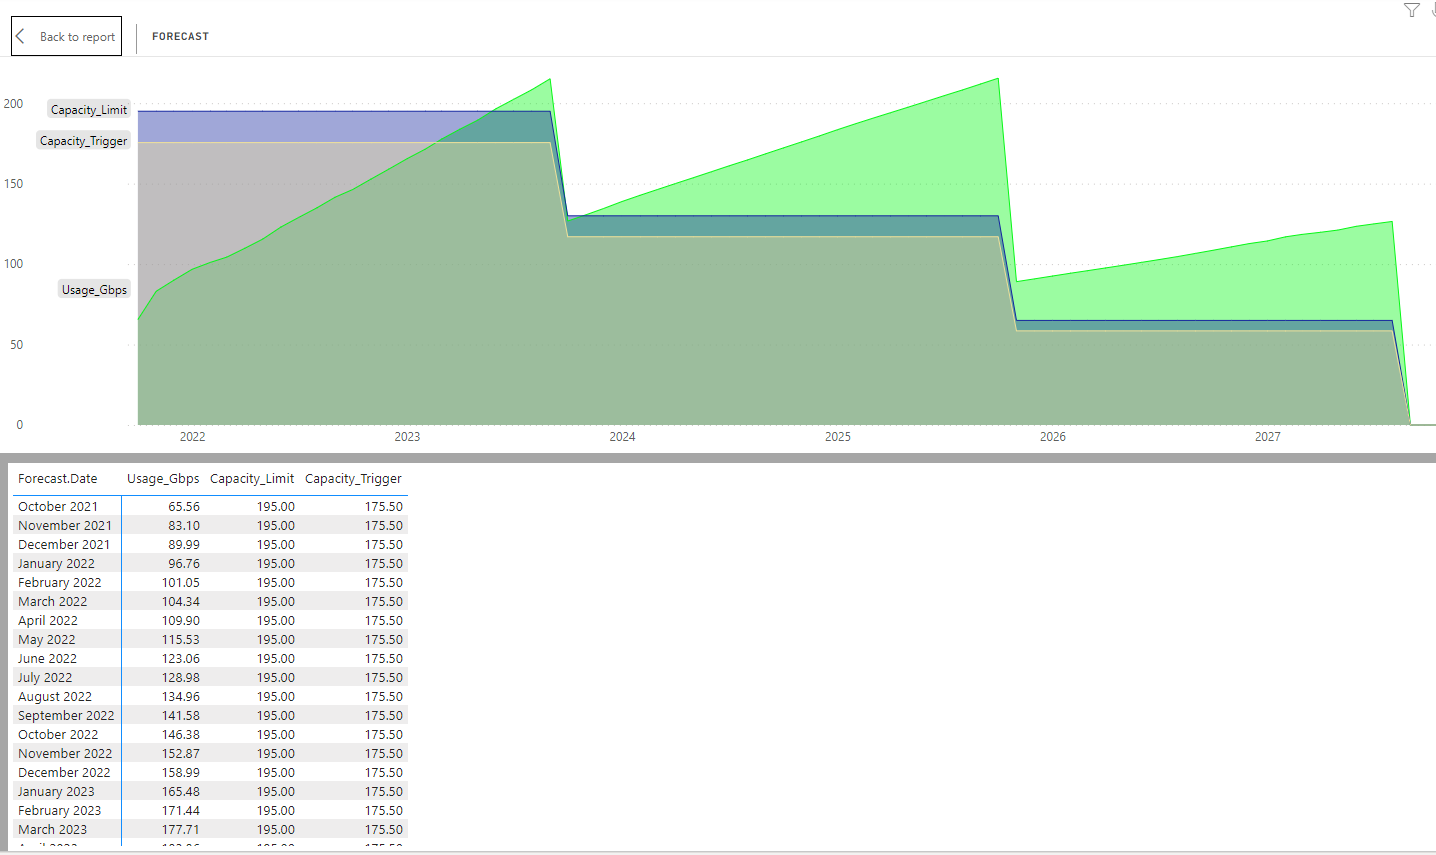Click Capacity_Trigger 175.50 in March 2023 row
Image resolution: width=1436 pixels, height=855 pixels.
(384, 830)
